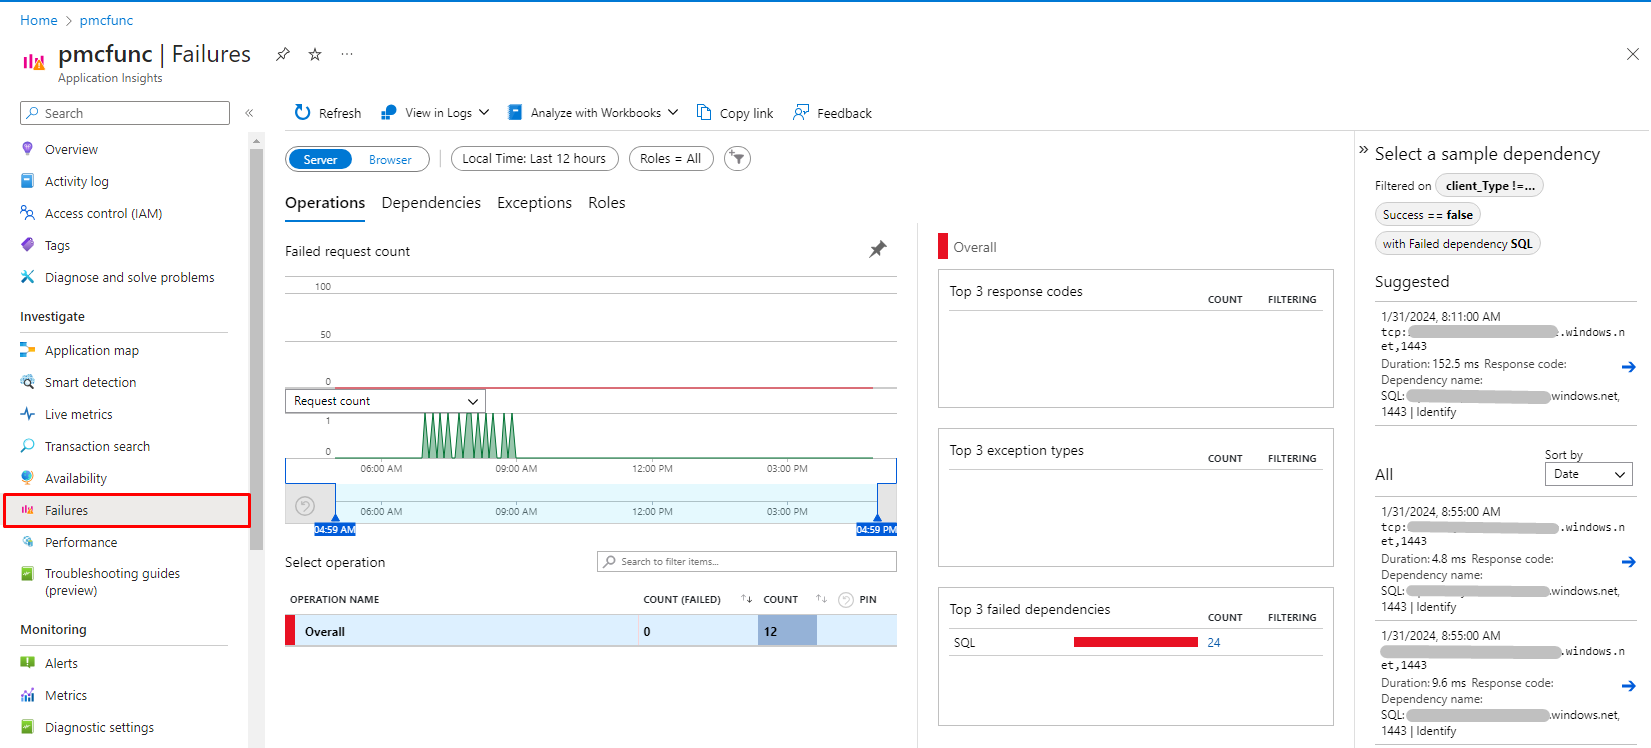The width and height of the screenshot is (1651, 748).
Task: Click the Tags sidebar icon
Action: [28, 245]
